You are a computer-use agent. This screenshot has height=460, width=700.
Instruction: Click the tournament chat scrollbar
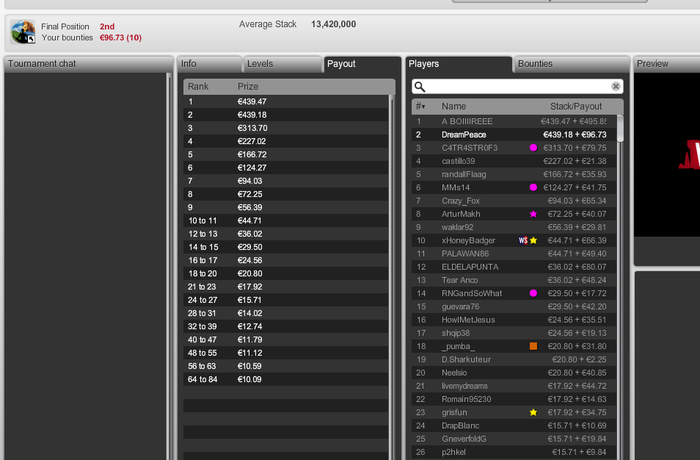point(169,266)
